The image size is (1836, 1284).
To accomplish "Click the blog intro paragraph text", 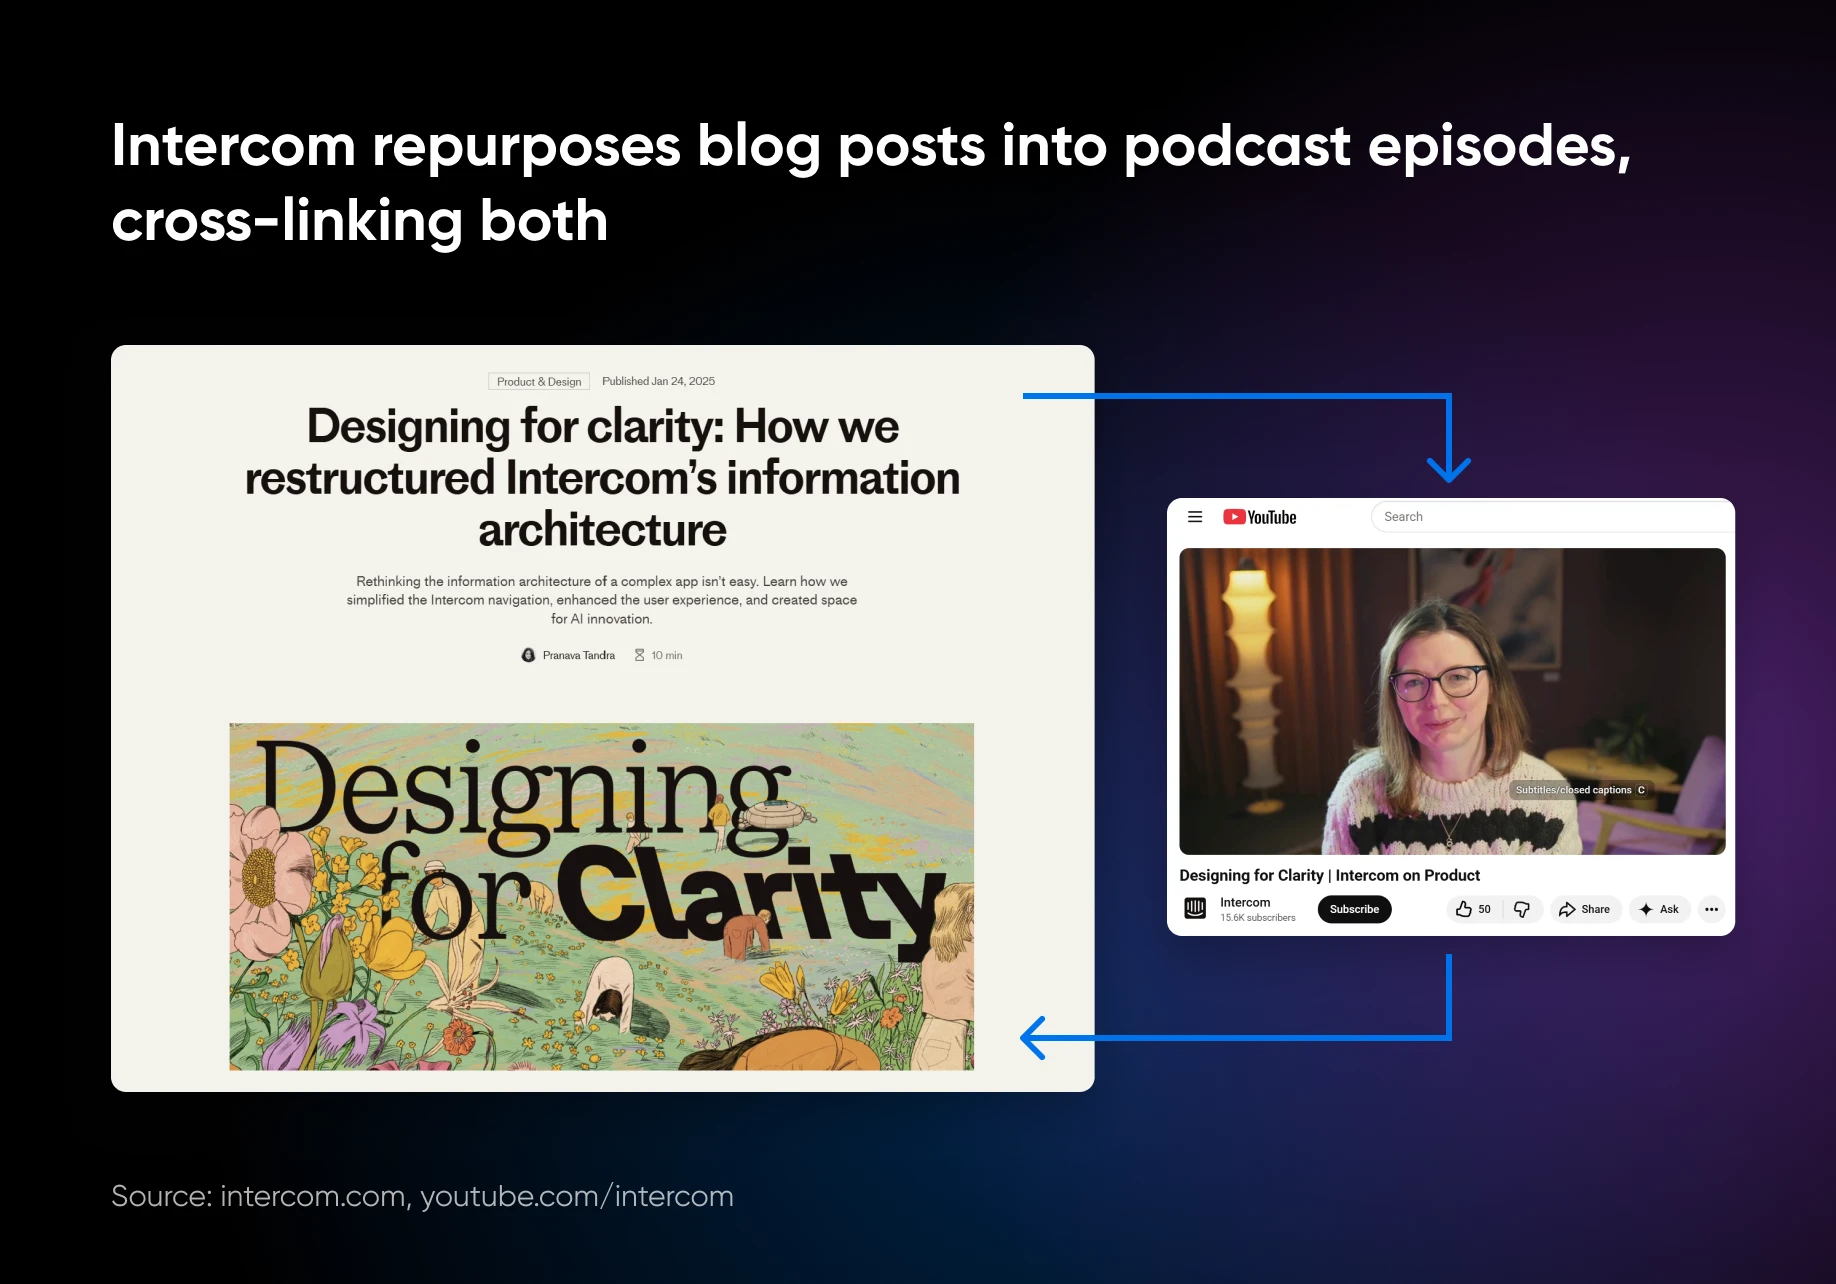I will (602, 600).
